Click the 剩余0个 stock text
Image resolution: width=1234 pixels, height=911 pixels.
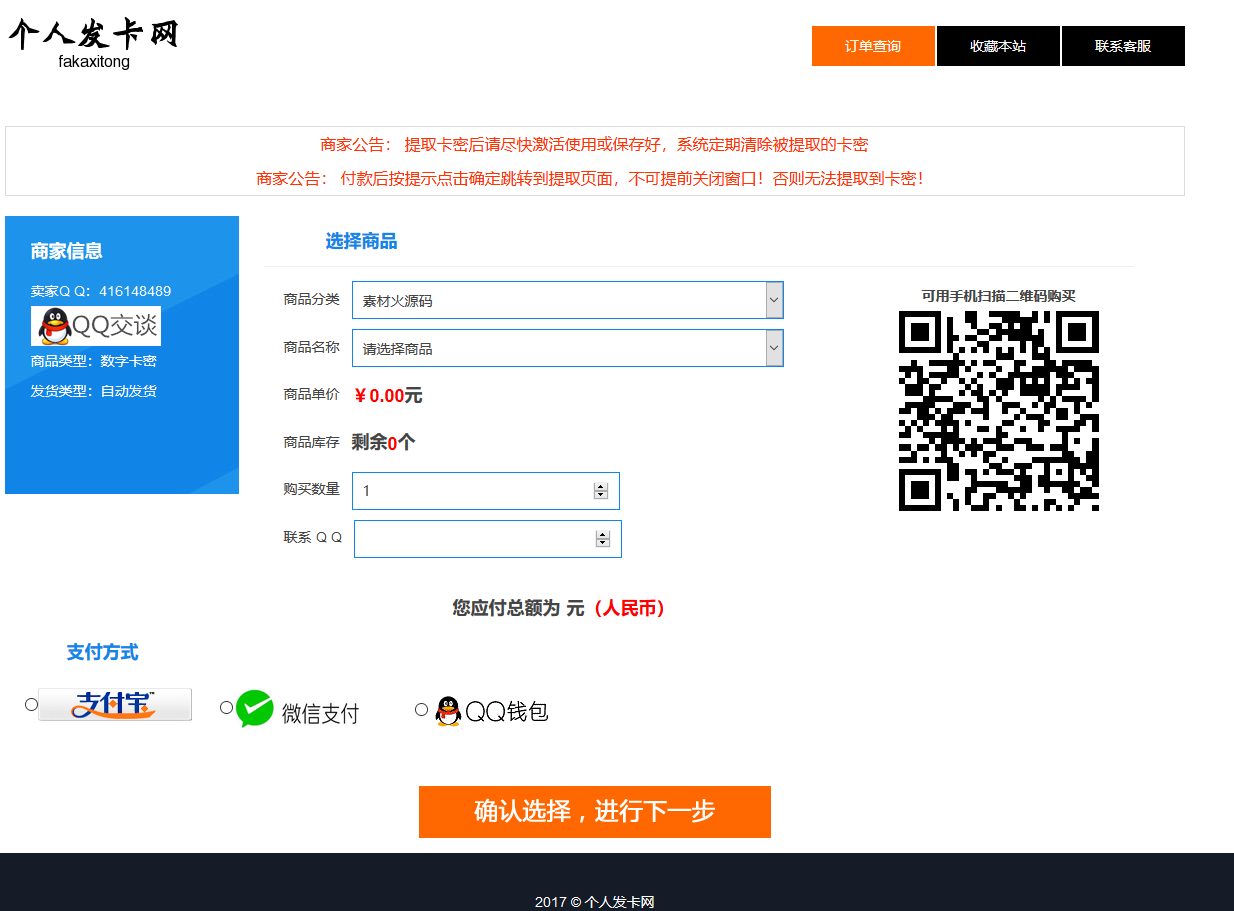tap(383, 442)
